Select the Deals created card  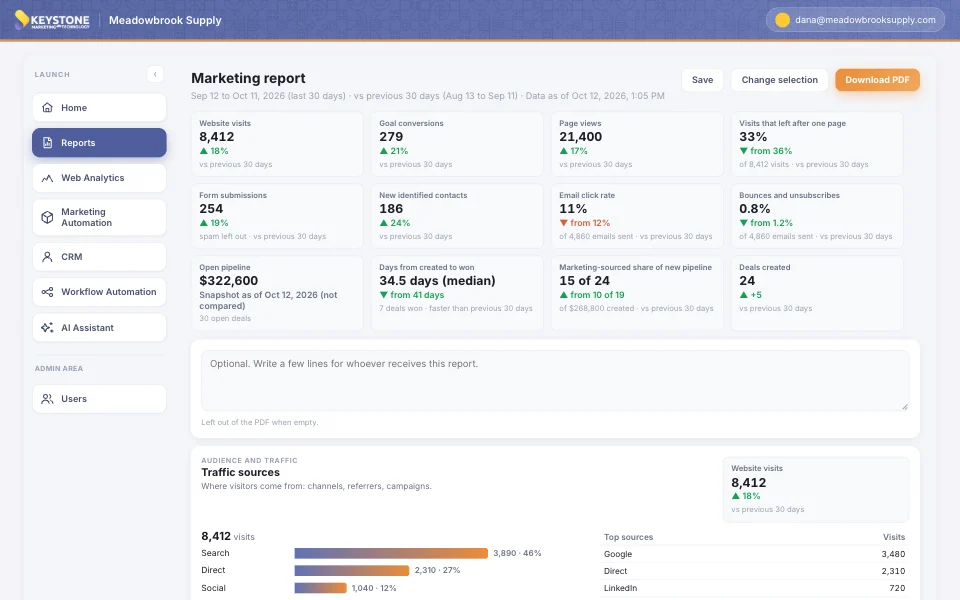pyautogui.click(x=817, y=293)
